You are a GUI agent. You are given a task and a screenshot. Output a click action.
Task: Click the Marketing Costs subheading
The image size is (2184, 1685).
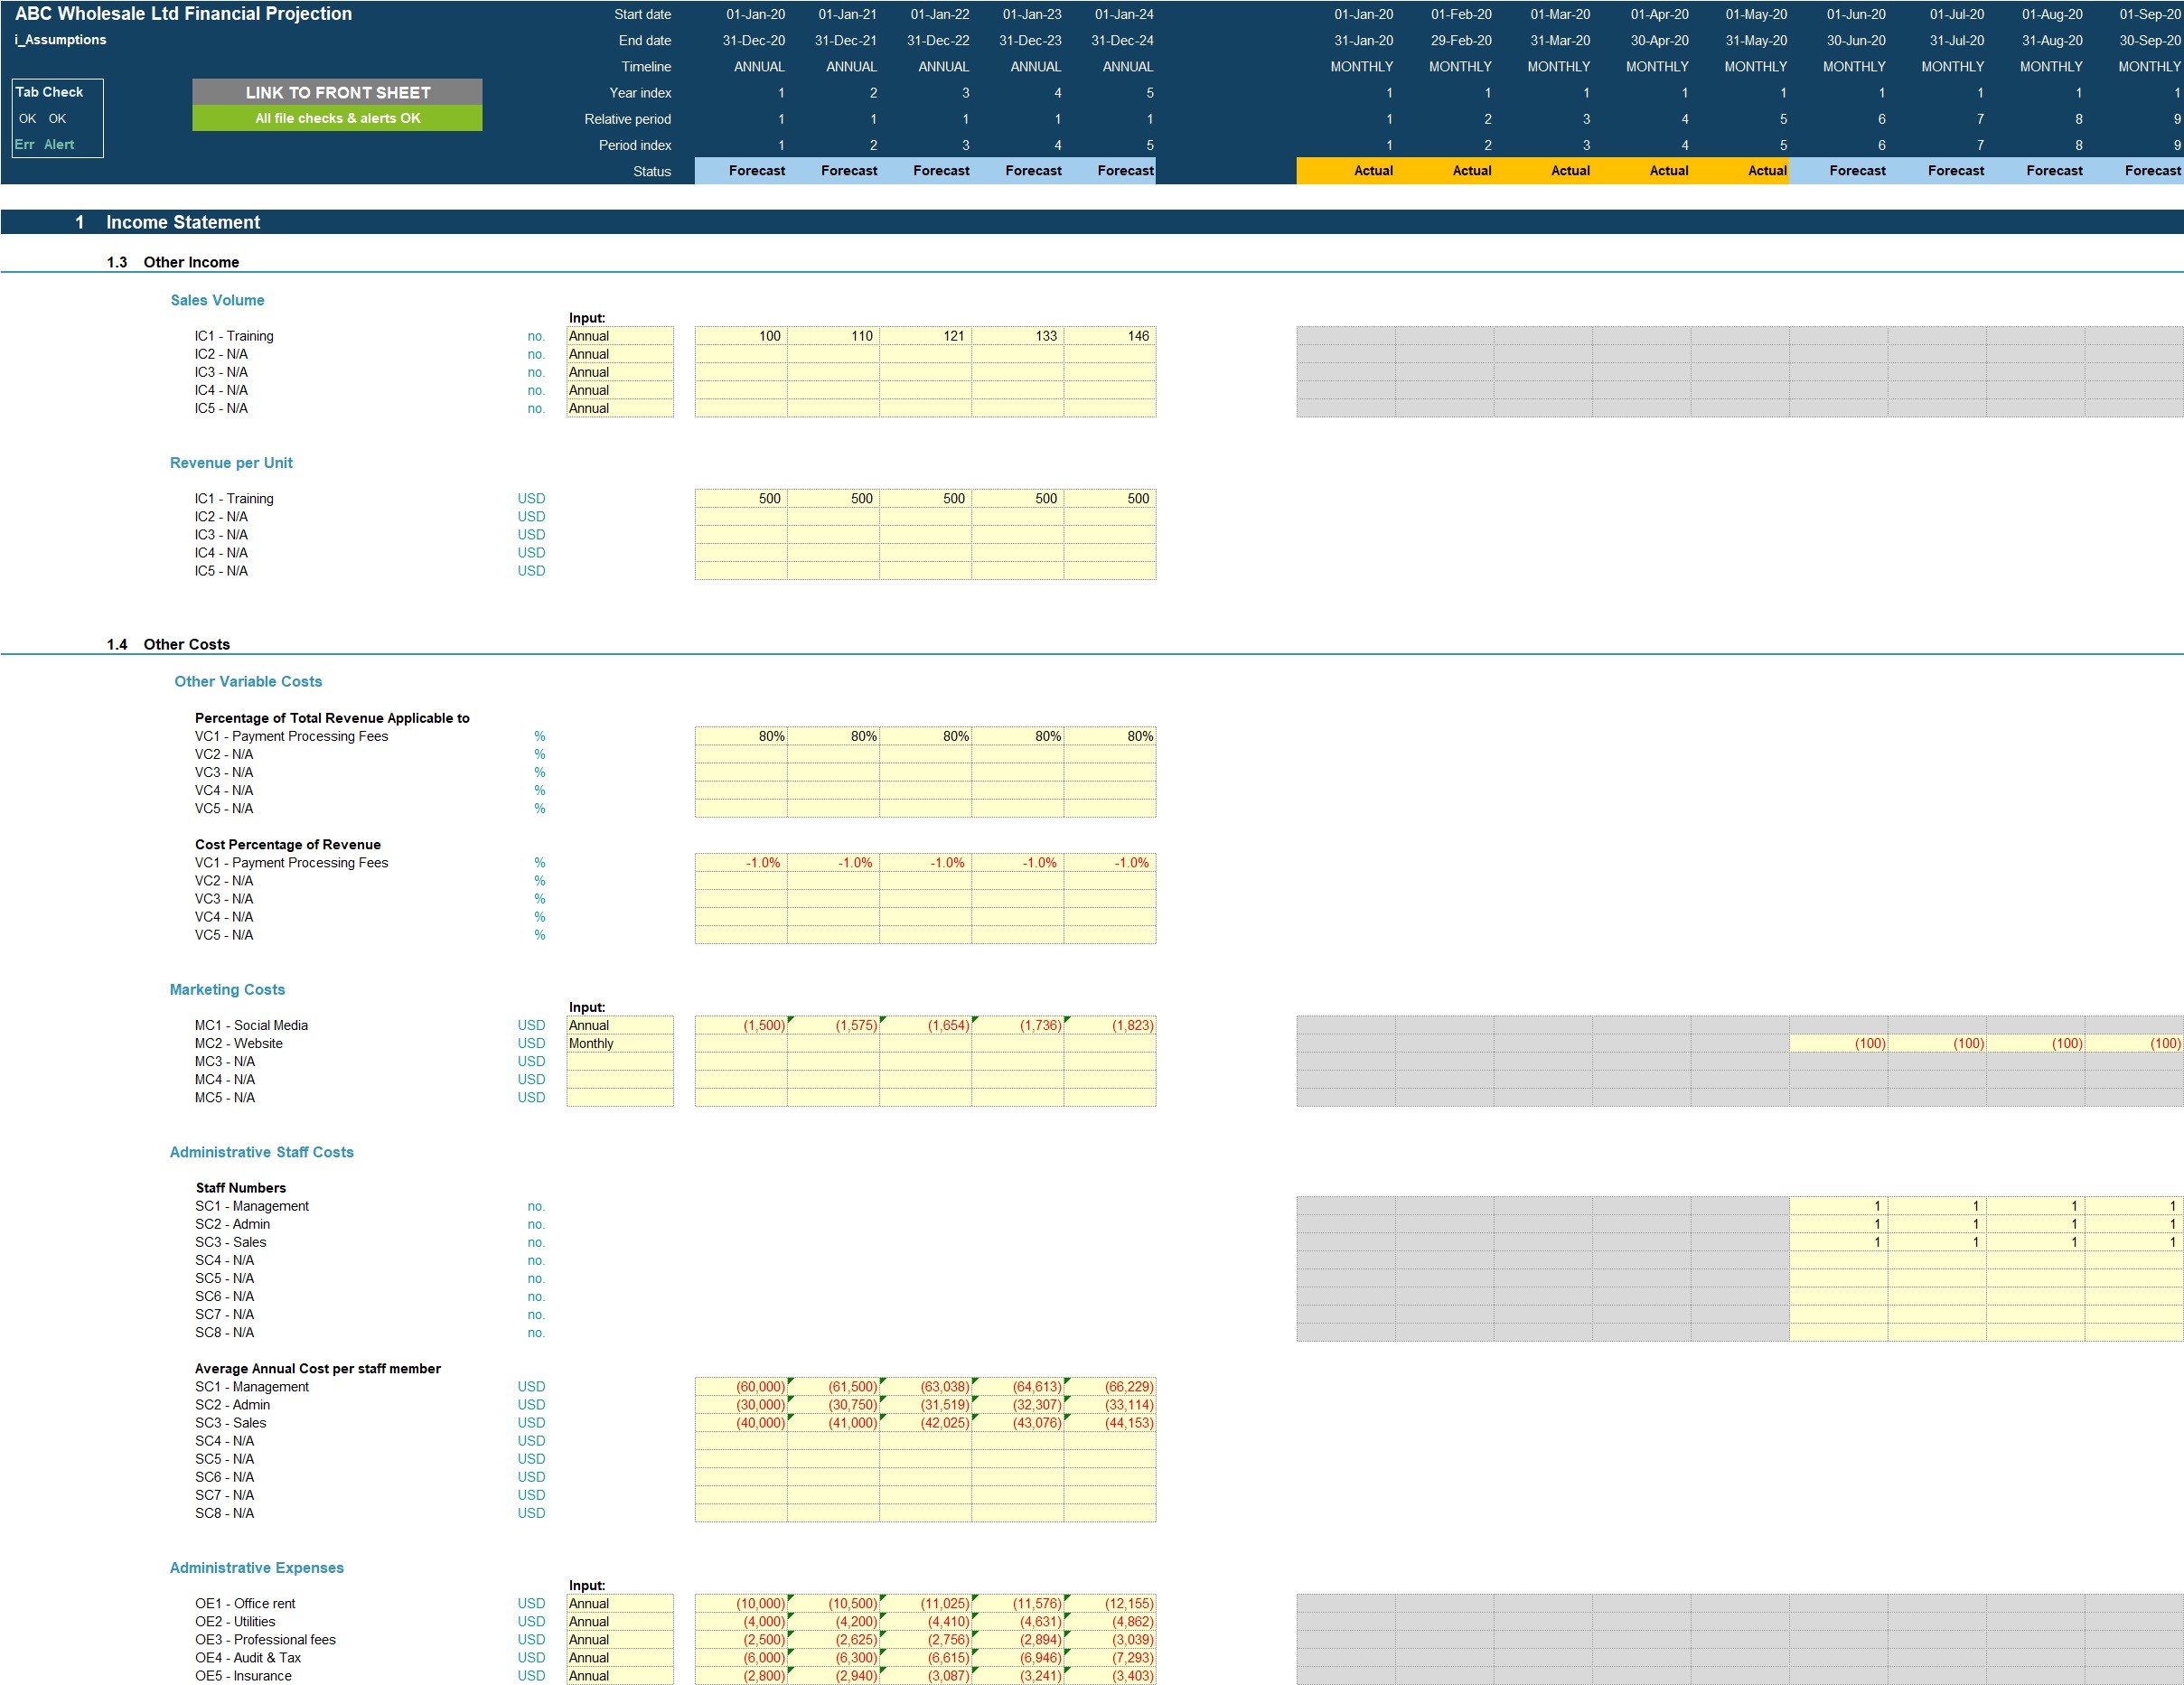tap(227, 989)
